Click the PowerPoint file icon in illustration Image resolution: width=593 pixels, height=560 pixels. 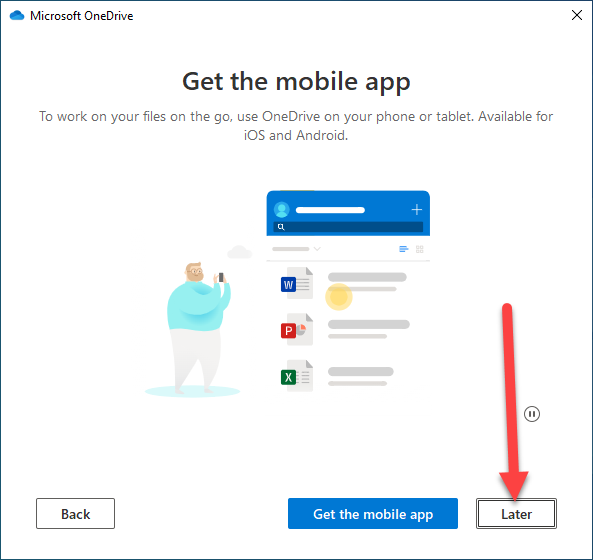(297, 329)
